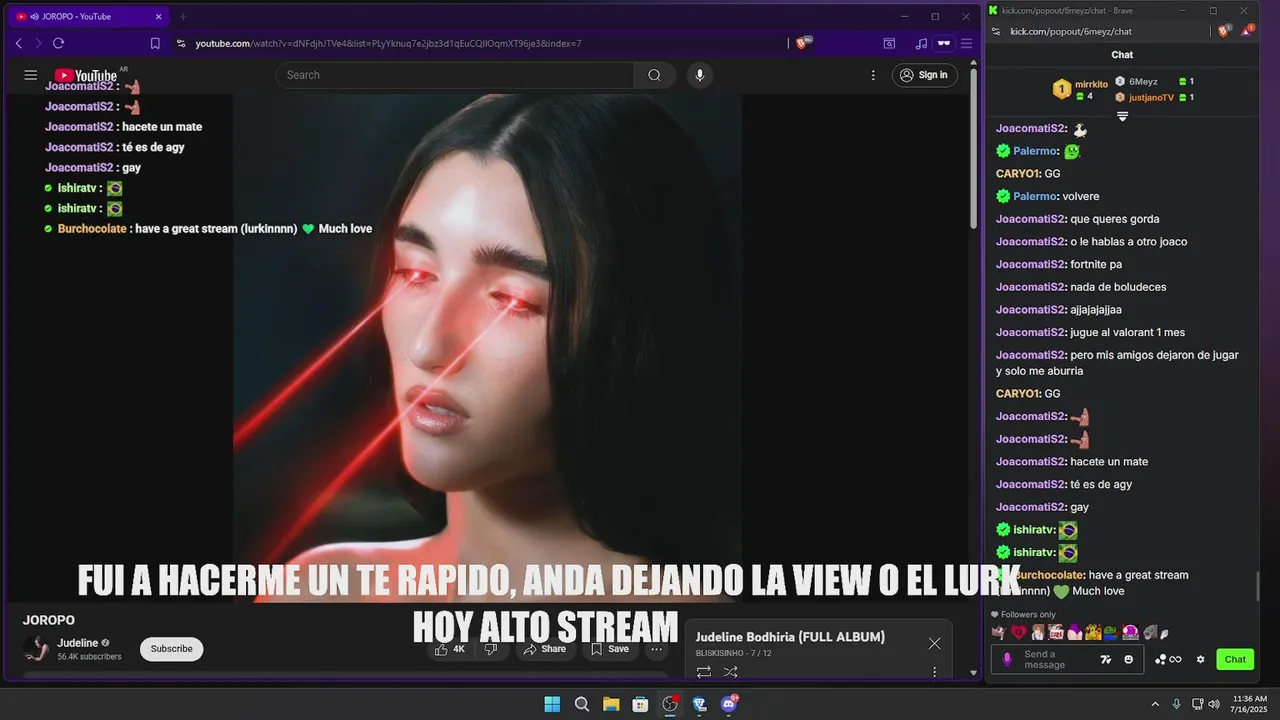The height and width of the screenshot is (720, 1280).
Task: Open playlist panel three-dot options menu
Action: (934, 672)
